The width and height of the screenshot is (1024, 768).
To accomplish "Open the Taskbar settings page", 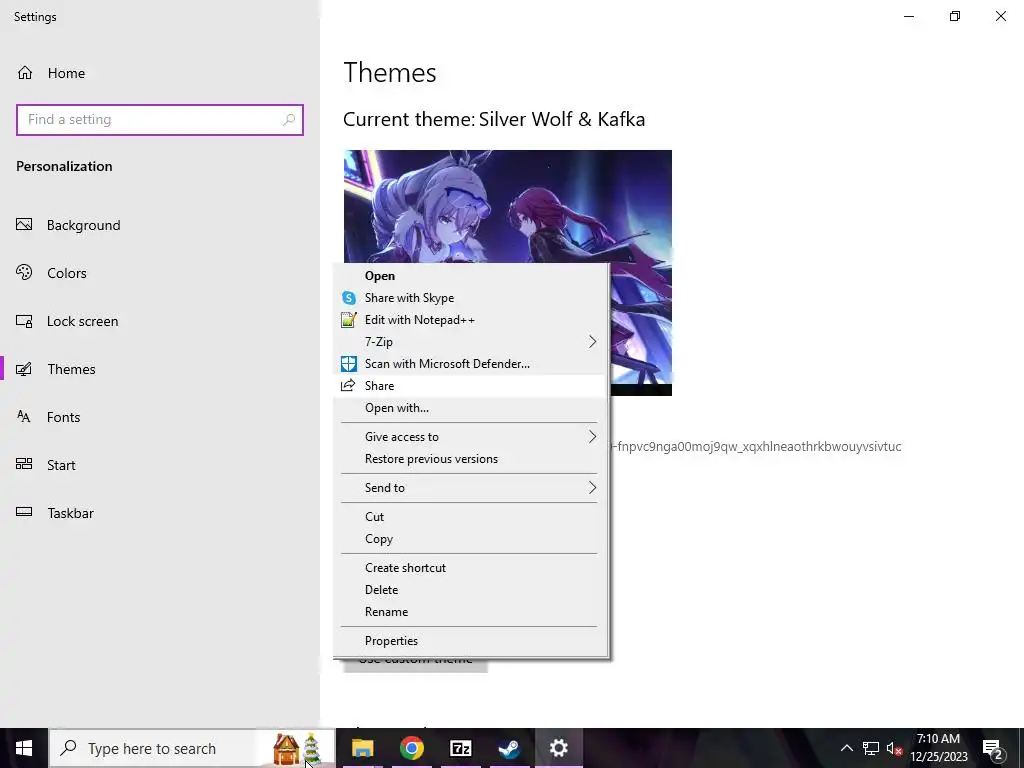I will [x=55, y=513].
